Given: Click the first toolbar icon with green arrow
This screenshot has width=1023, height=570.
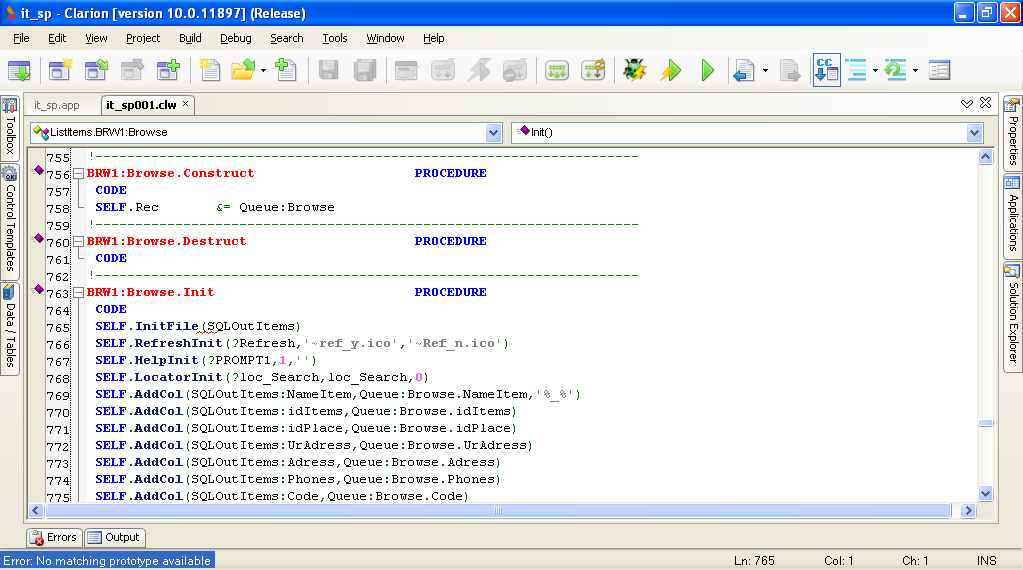Looking at the screenshot, I should 20,70.
